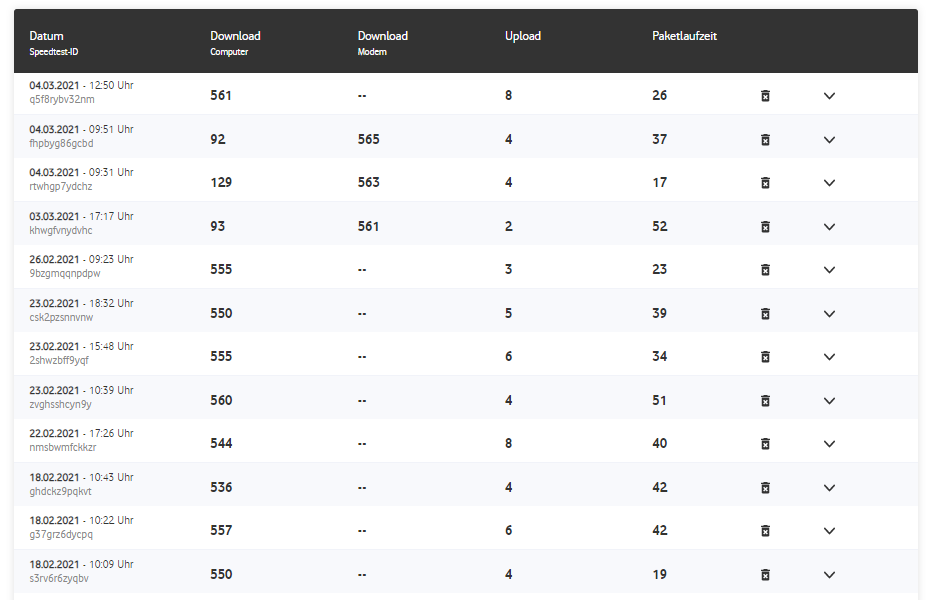This screenshot has width=938, height=600.
Task: Delete the 22.02.2021 17:26 Uhr test
Action: coord(765,444)
